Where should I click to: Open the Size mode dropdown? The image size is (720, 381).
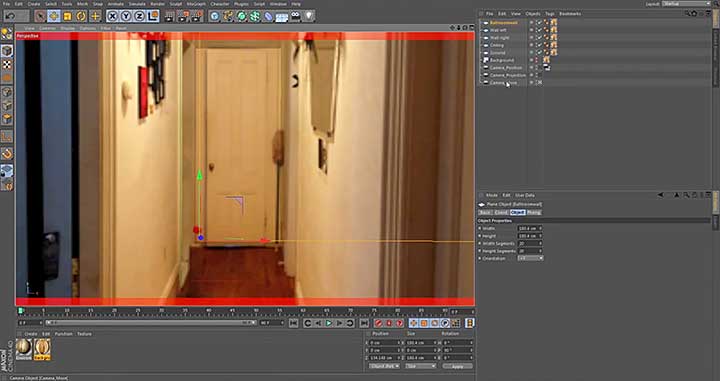420,366
